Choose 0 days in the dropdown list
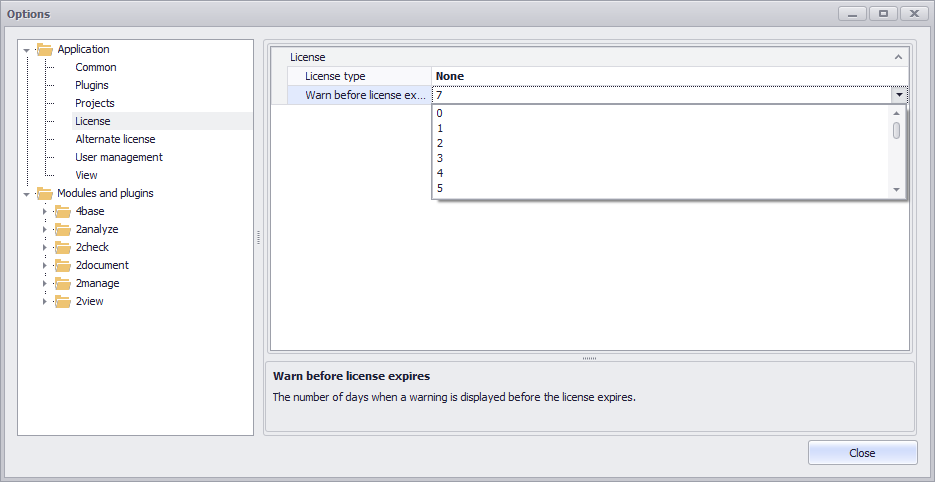The width and height of the screenshot is (935, 482). pyautogui.click(x=440, y=113)
